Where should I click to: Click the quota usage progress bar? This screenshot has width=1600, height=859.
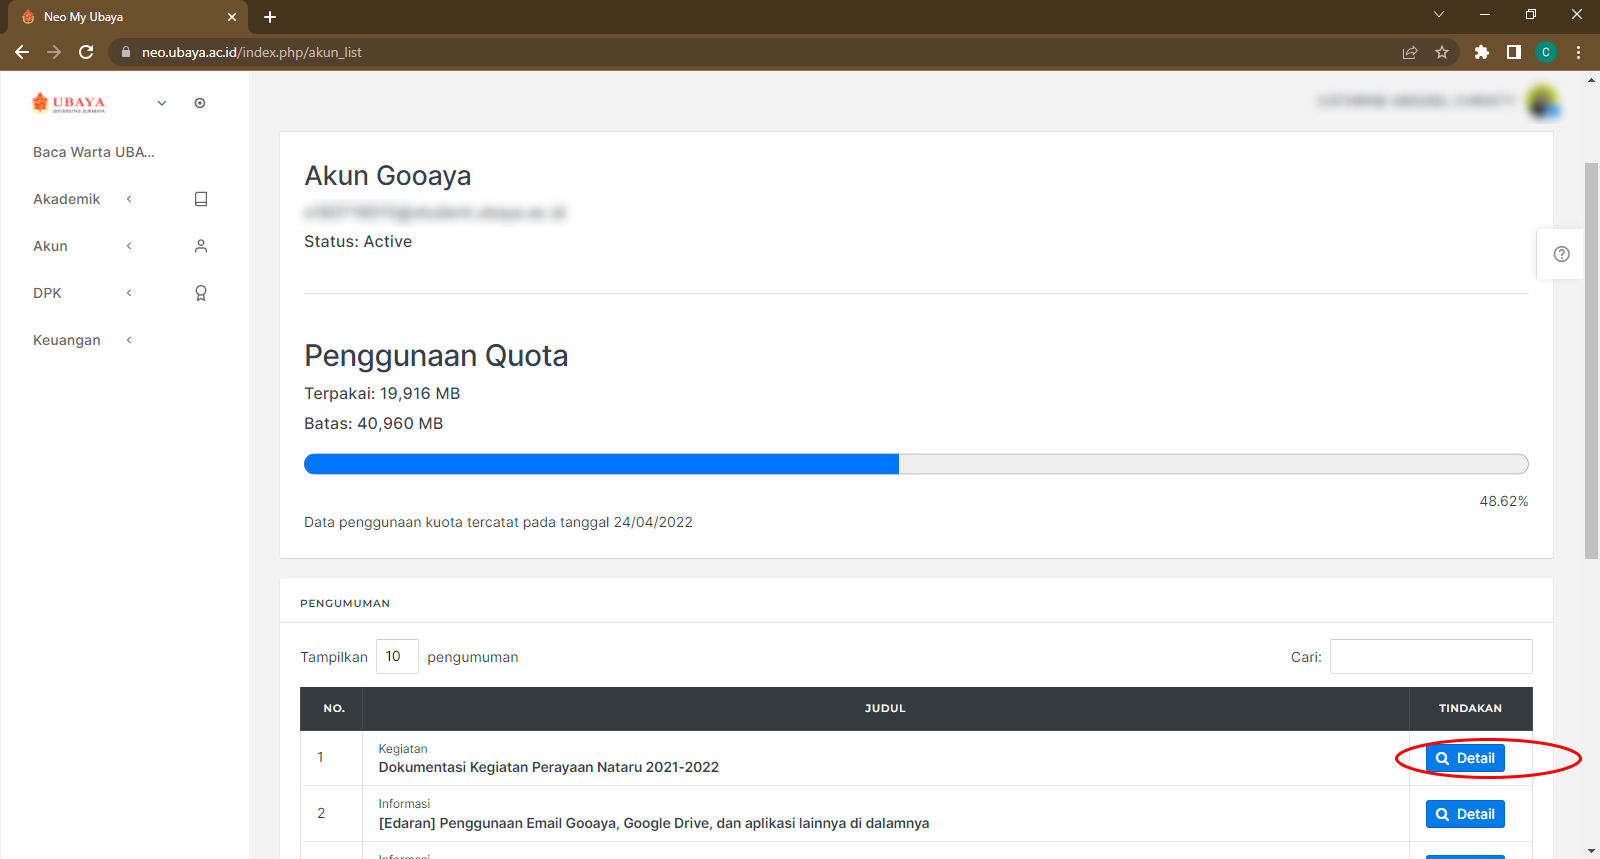(915, 464)
